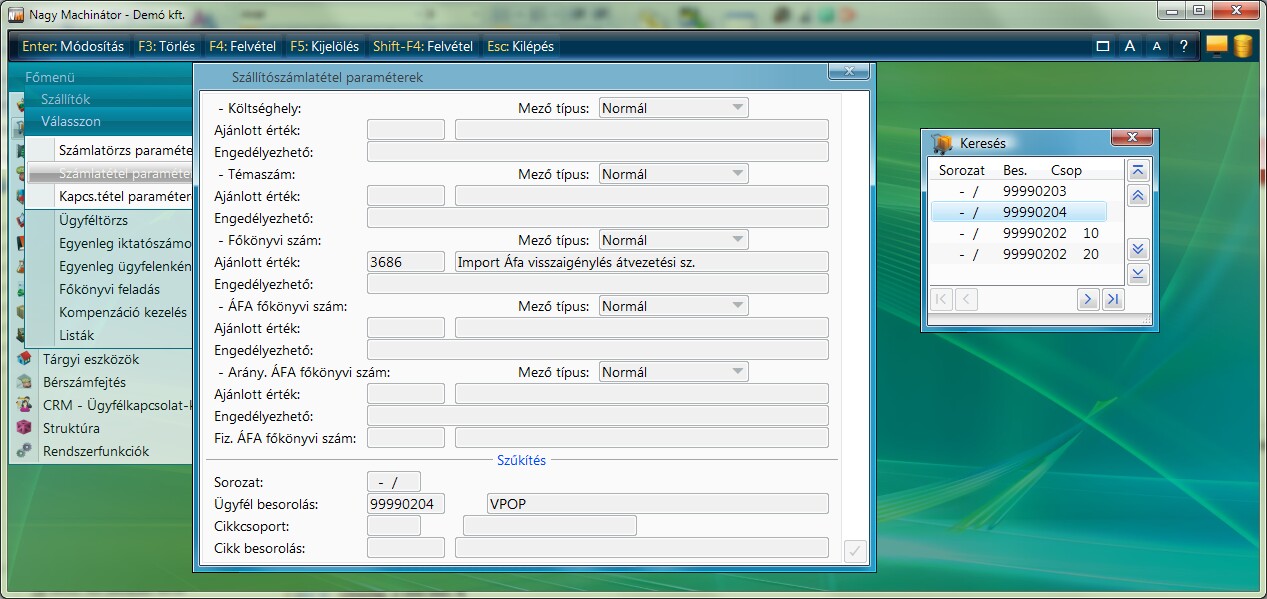Click the Rendszerfunkciók gears icon

coord(24,451)
